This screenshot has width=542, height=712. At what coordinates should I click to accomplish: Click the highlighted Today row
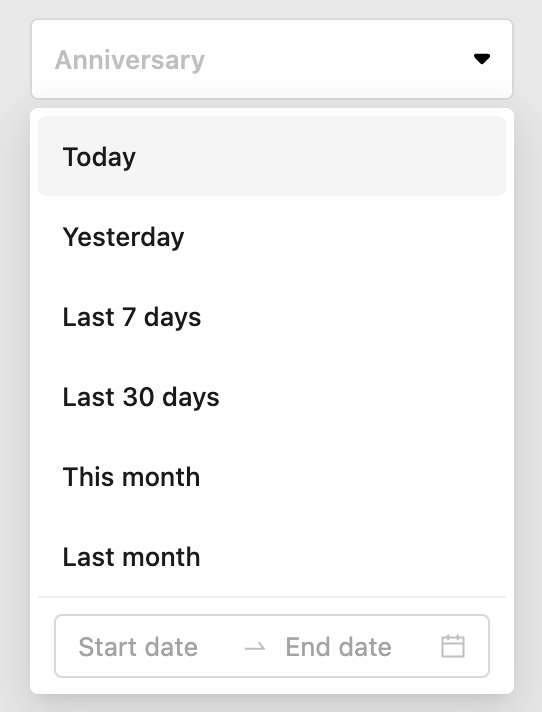click(272, 156)
